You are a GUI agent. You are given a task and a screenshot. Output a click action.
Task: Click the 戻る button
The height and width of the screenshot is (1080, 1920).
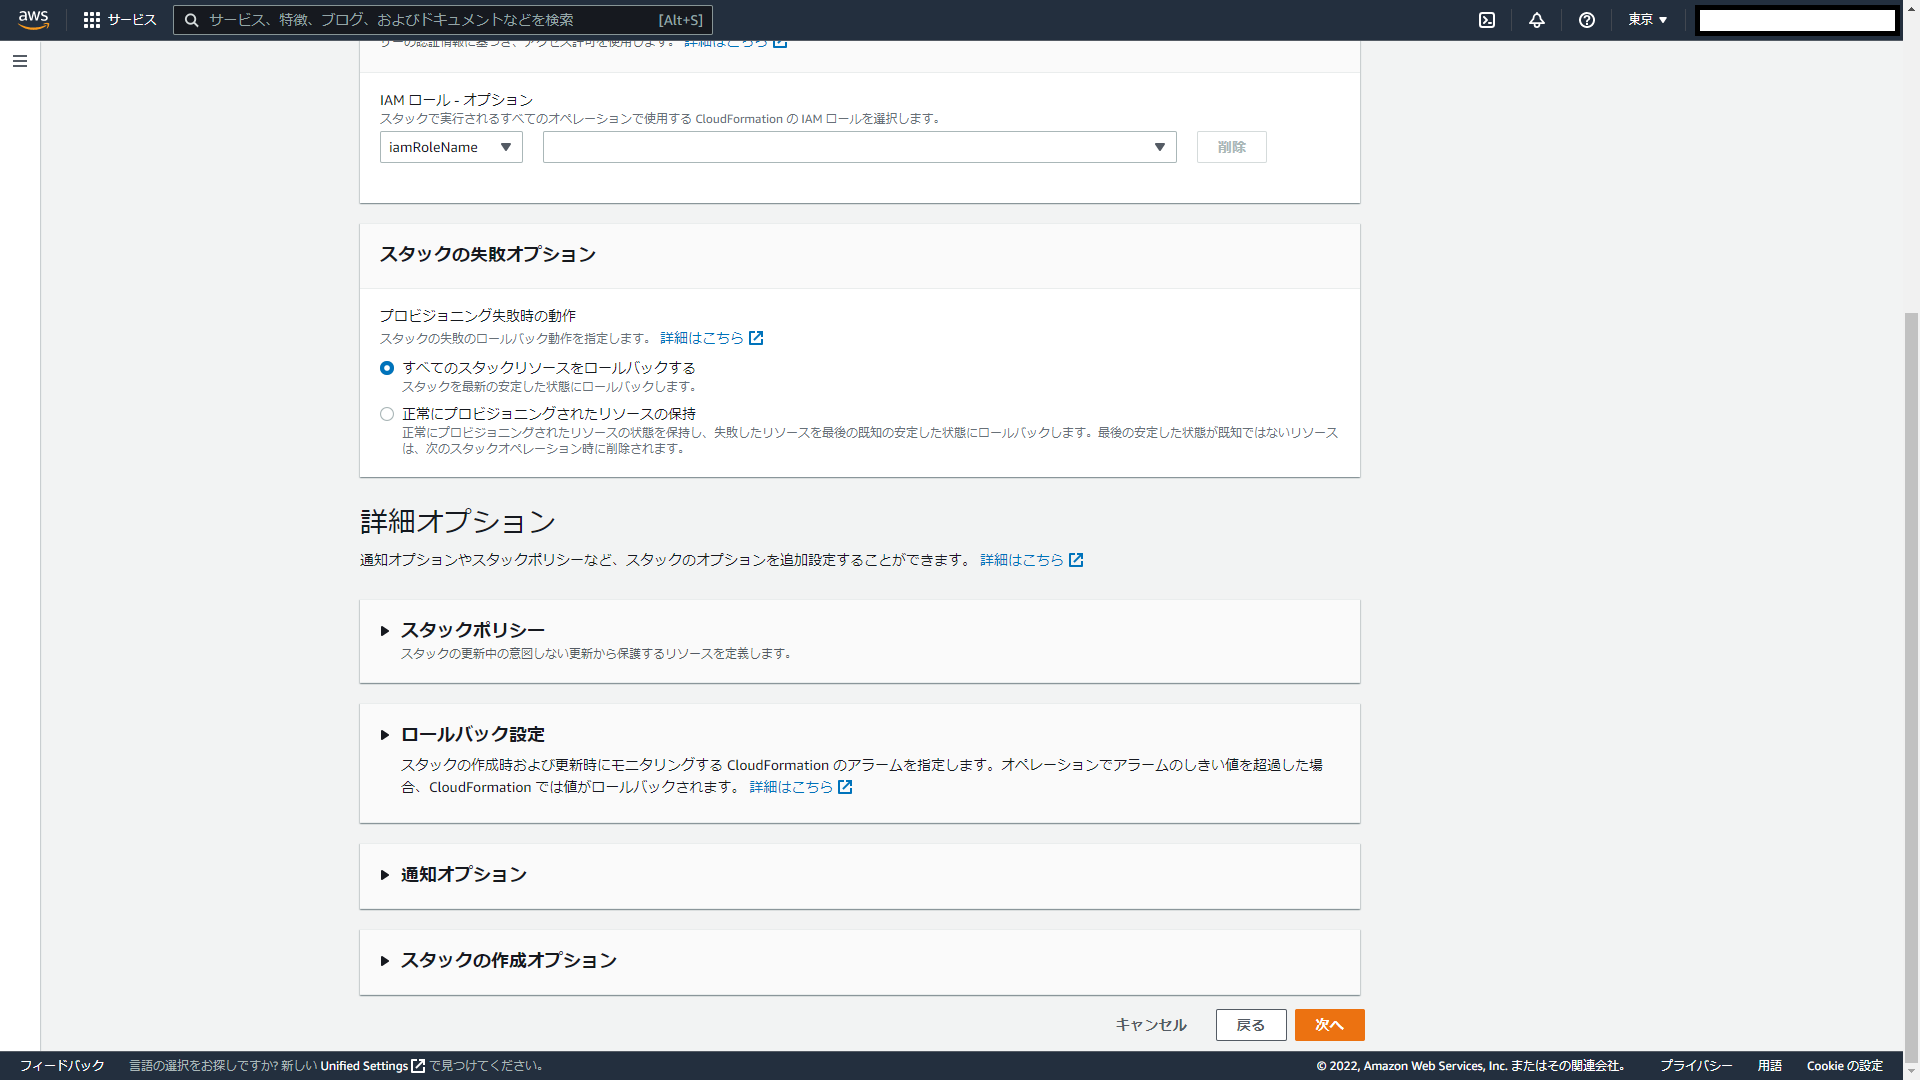(x=1250, y=1025)
